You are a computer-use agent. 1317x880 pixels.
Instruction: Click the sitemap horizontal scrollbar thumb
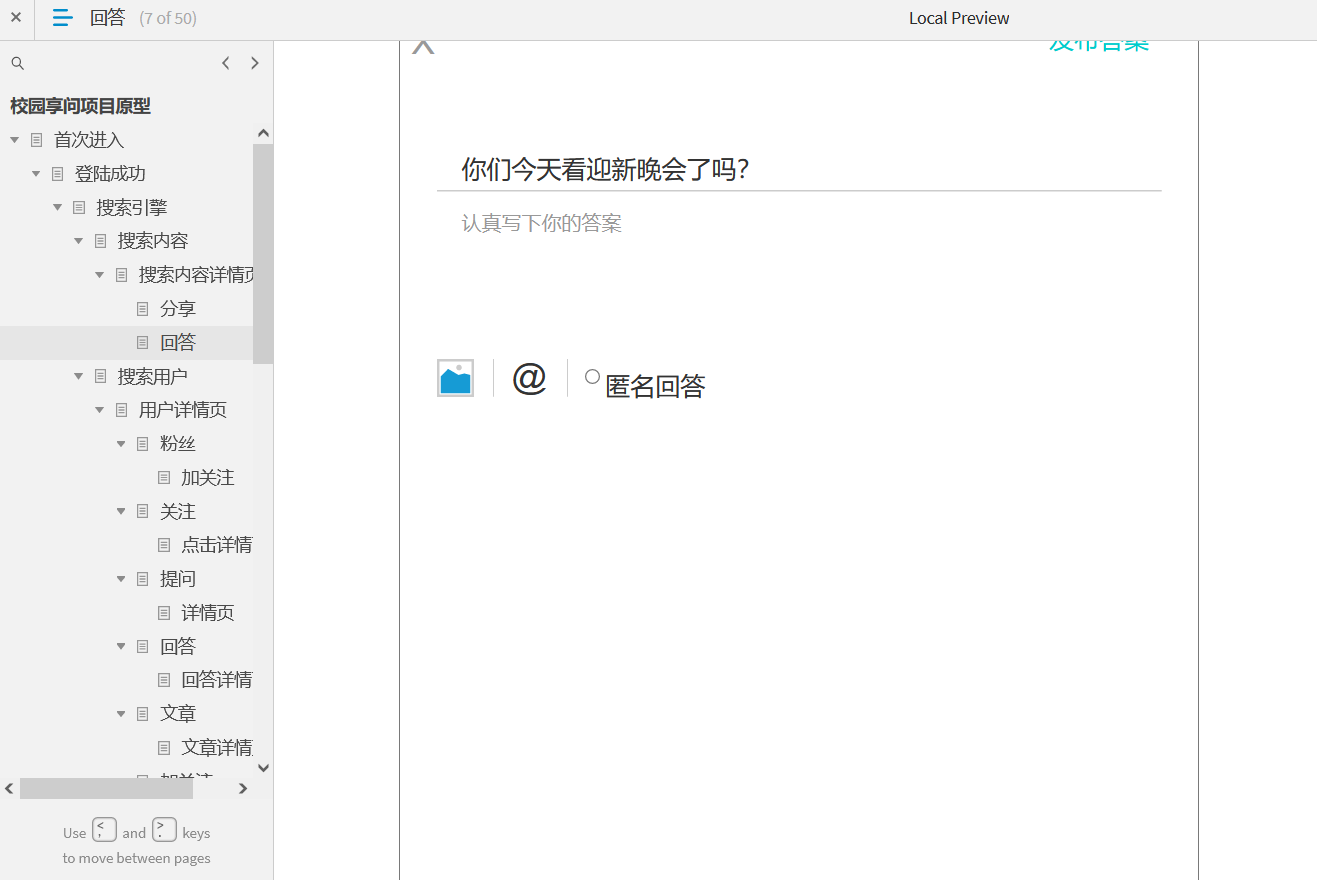tap(106, 789)
